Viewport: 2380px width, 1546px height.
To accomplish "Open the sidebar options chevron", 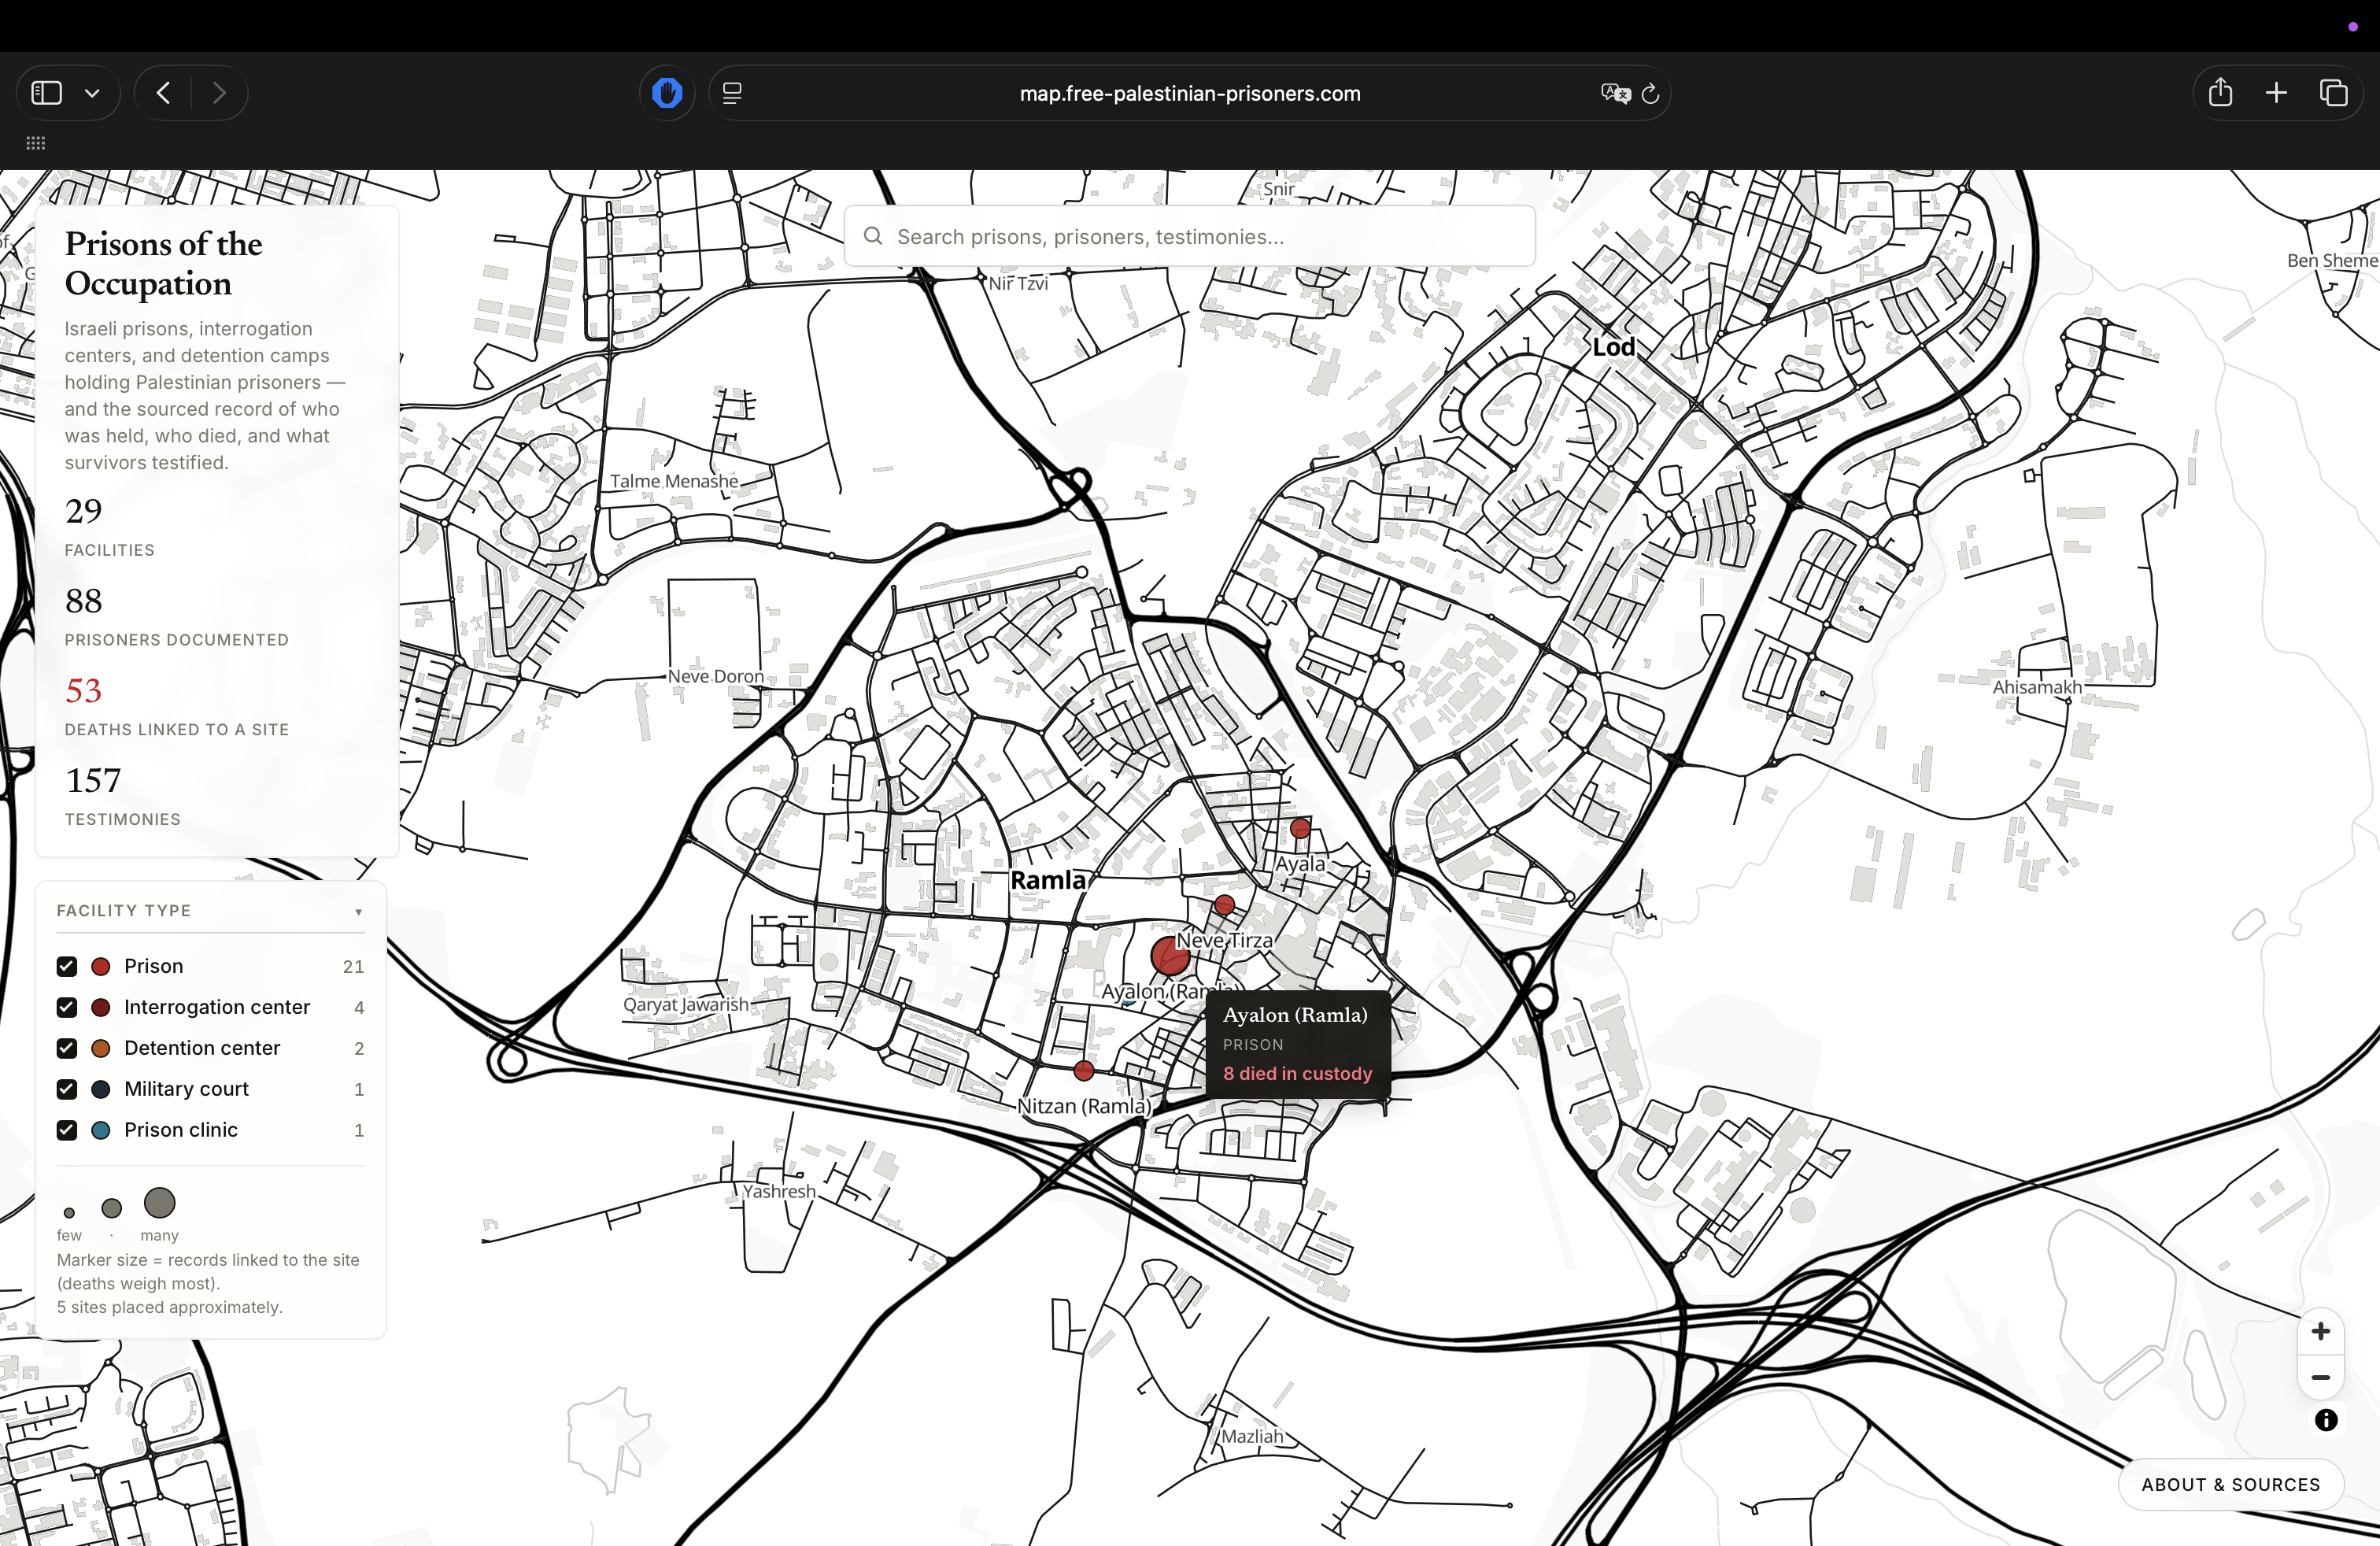I will pyautogui.click(x=92, y=93).
